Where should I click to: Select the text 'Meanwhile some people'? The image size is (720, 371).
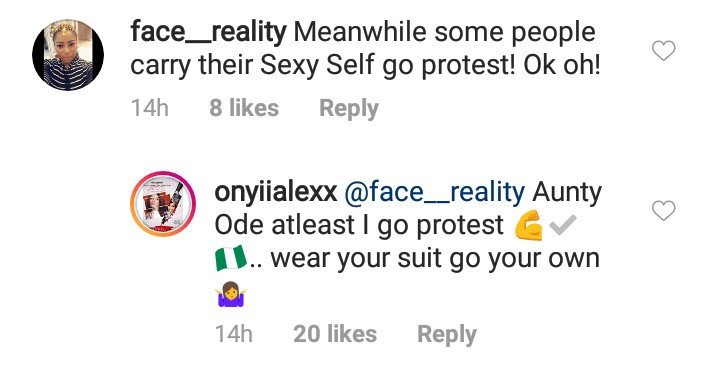444,33
